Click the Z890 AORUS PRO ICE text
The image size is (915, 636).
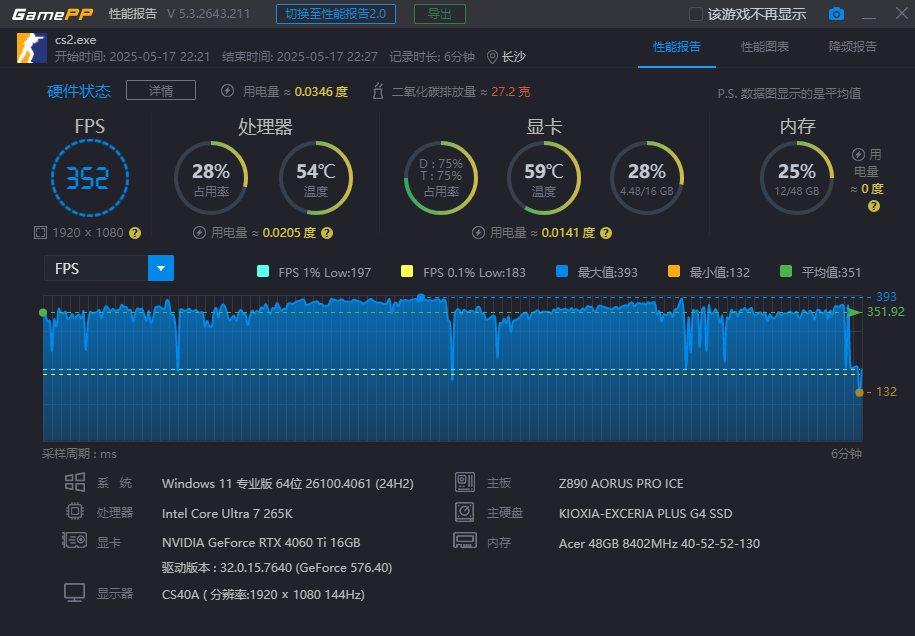(621, 484)
